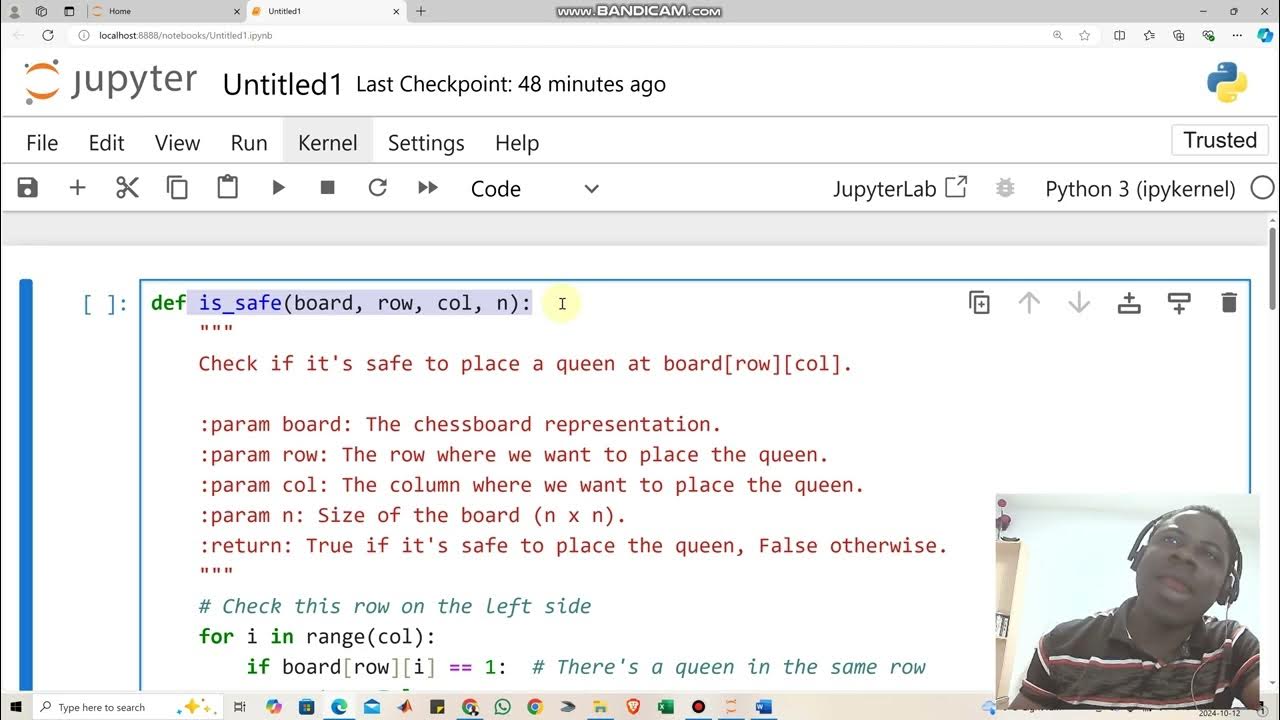Open the Edit menu
Viewport: 1280px width, 720px height.
[x=106, y=143]
